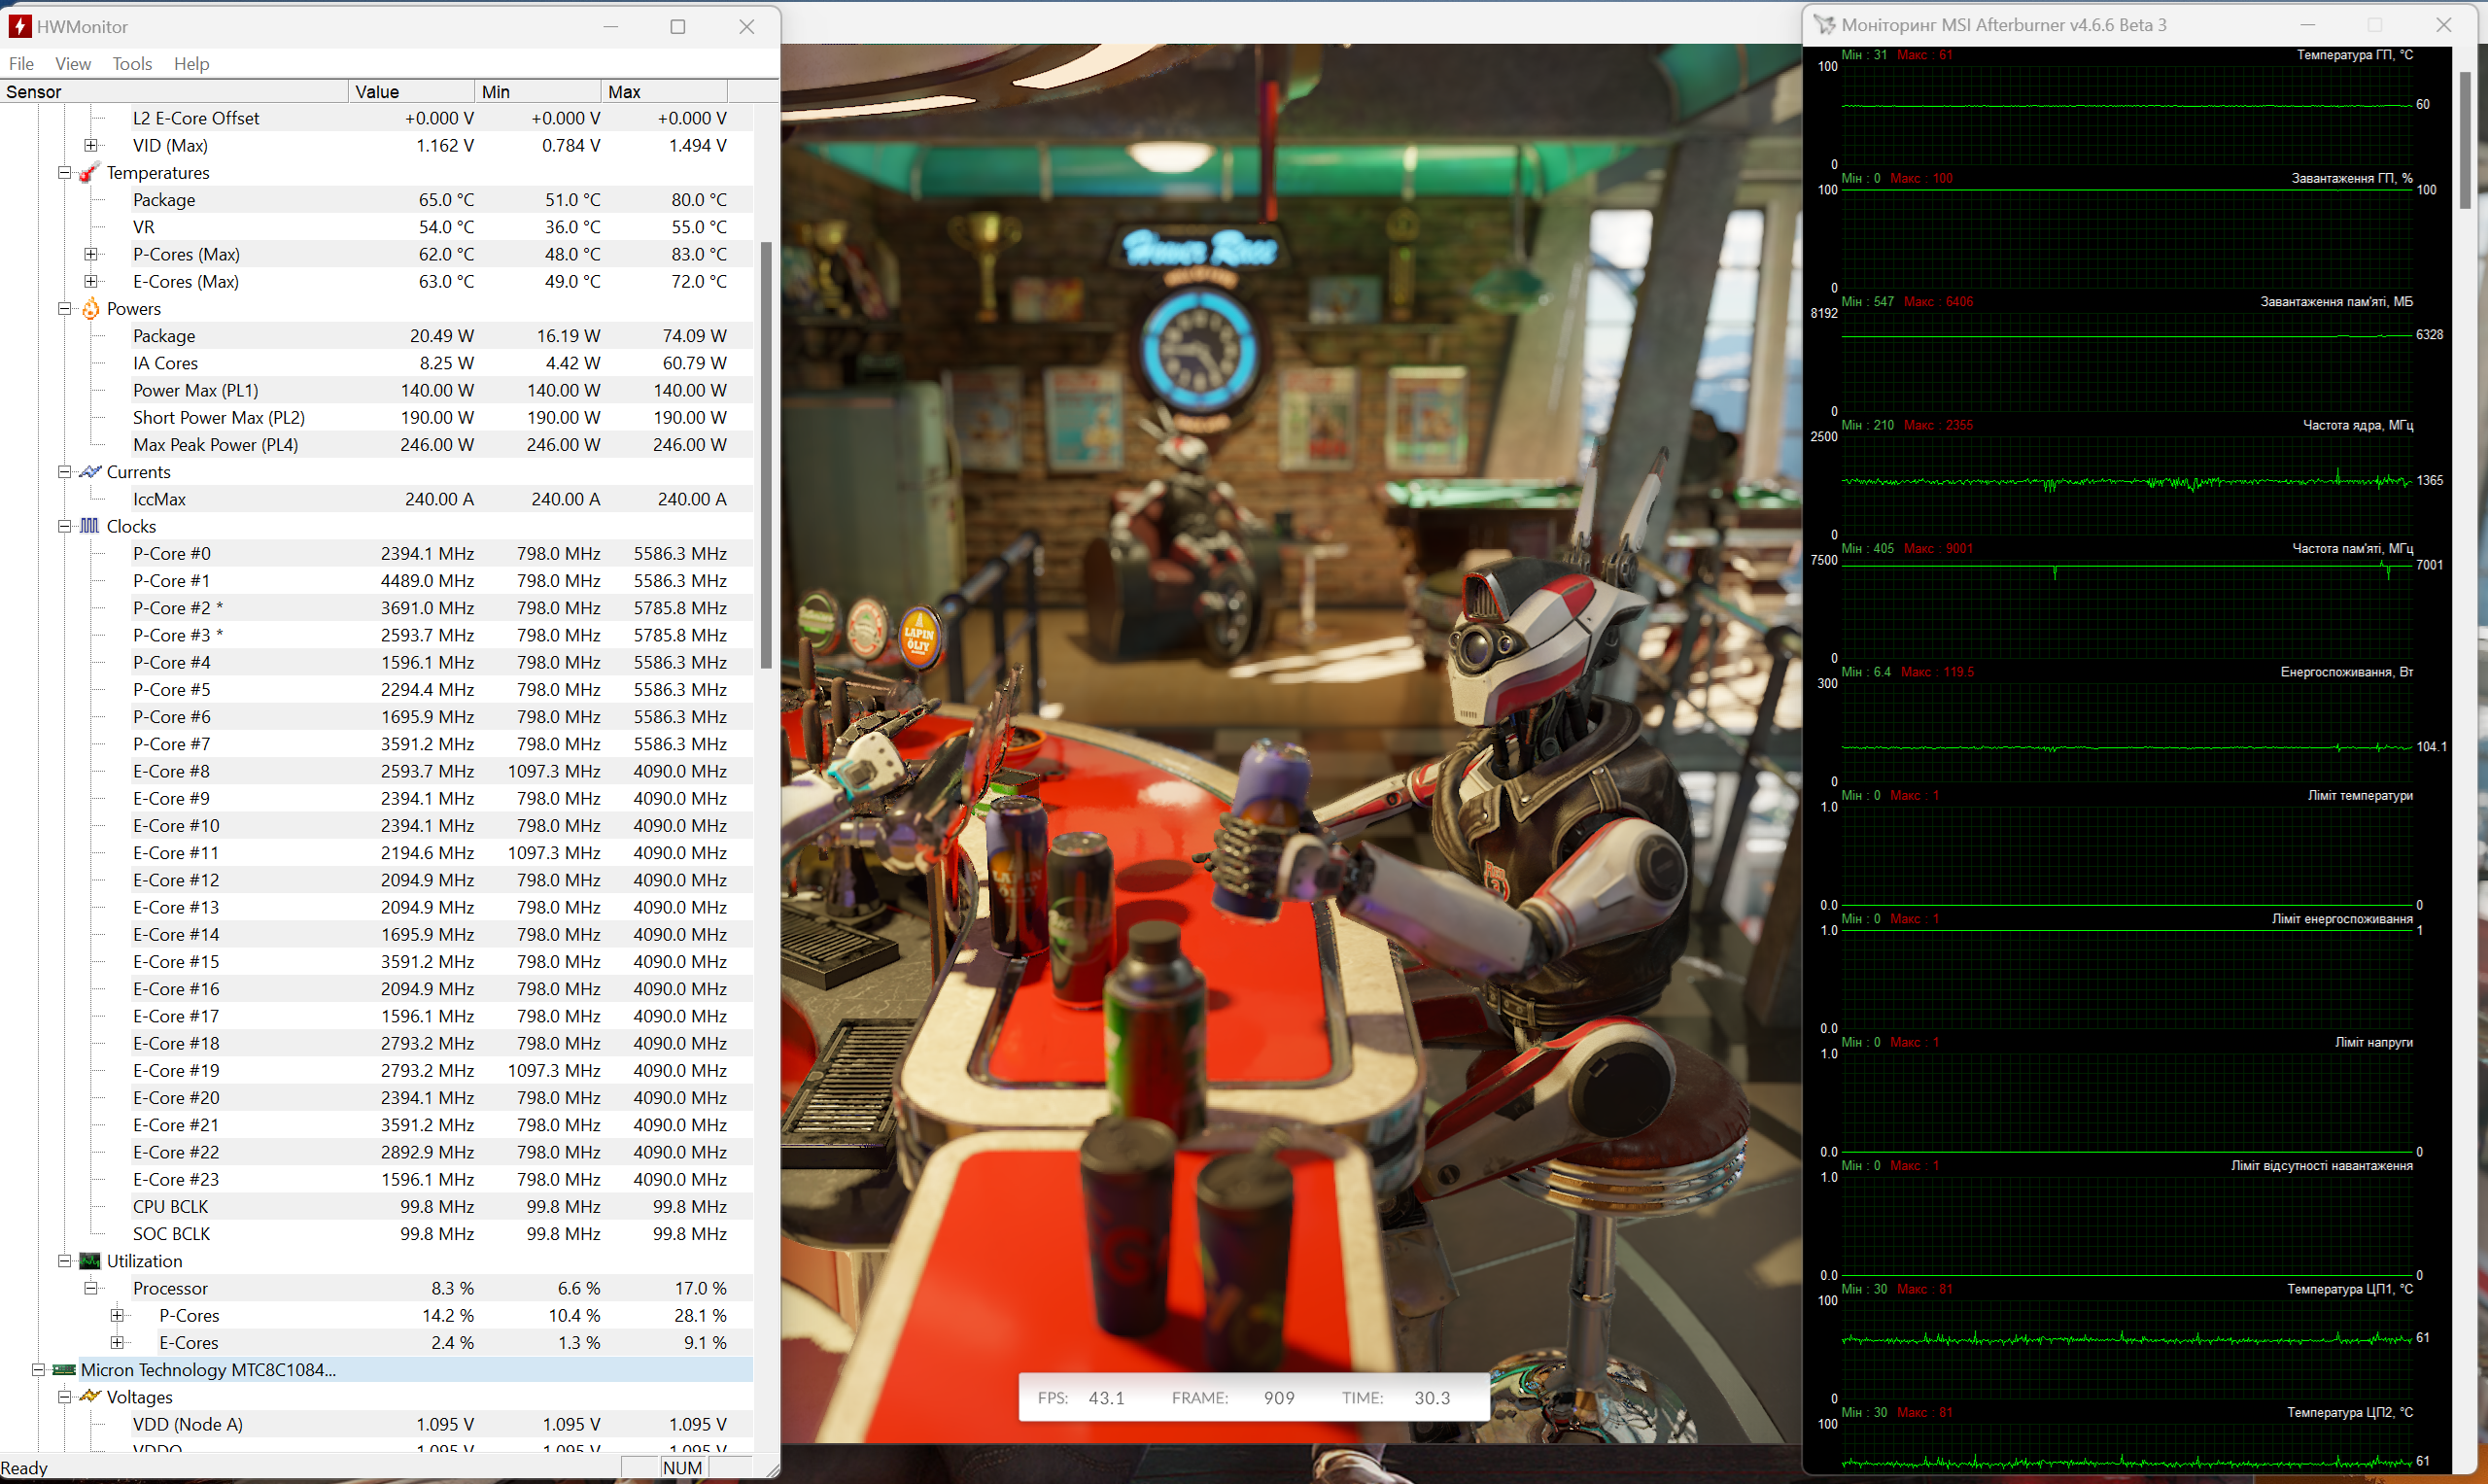The height and width of the screenshot is (1484, 2488).
Task: Open the Tools menu
Action: 132,64
